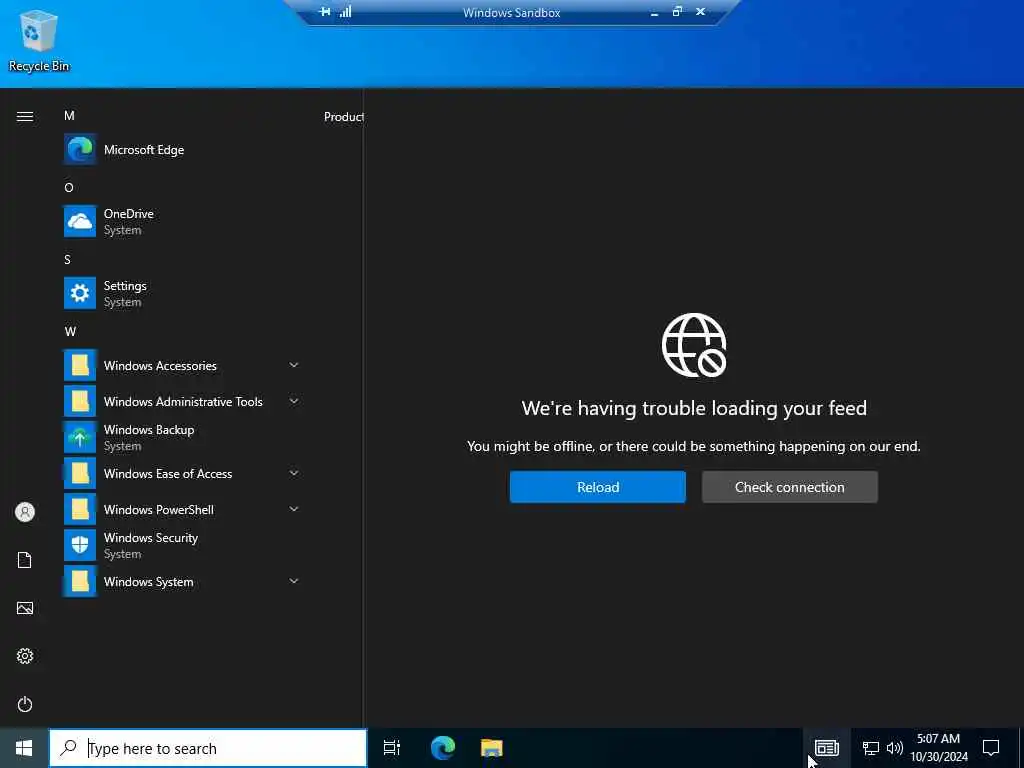
Task: Open File Explorer from the taskbar
Action: click(492, 748)
